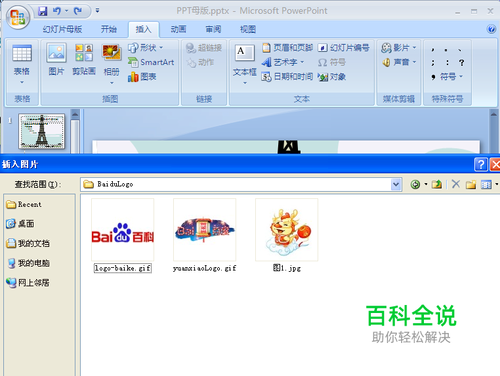
Task: Customize Quick Access toolbar dropdown
Action: point(97,11)
